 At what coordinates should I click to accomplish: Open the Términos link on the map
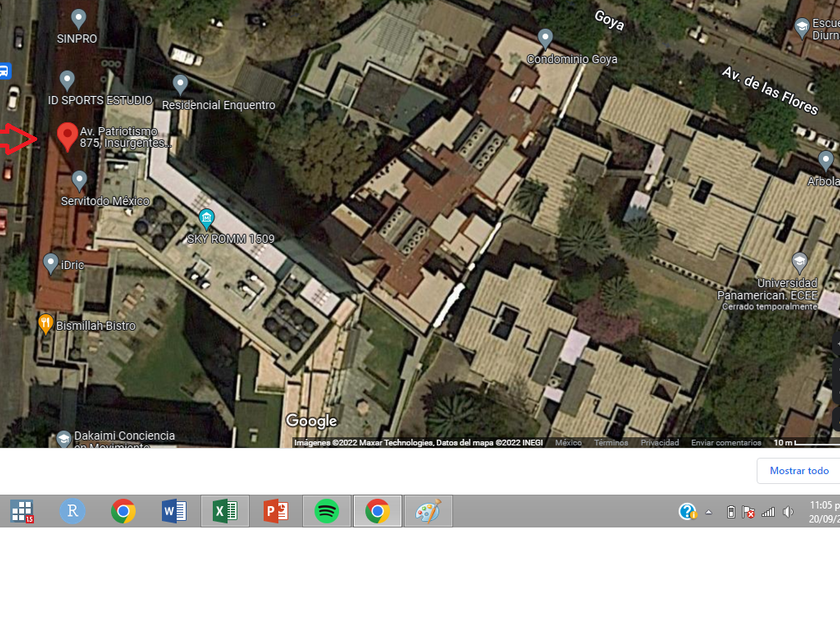coord(611,443)
